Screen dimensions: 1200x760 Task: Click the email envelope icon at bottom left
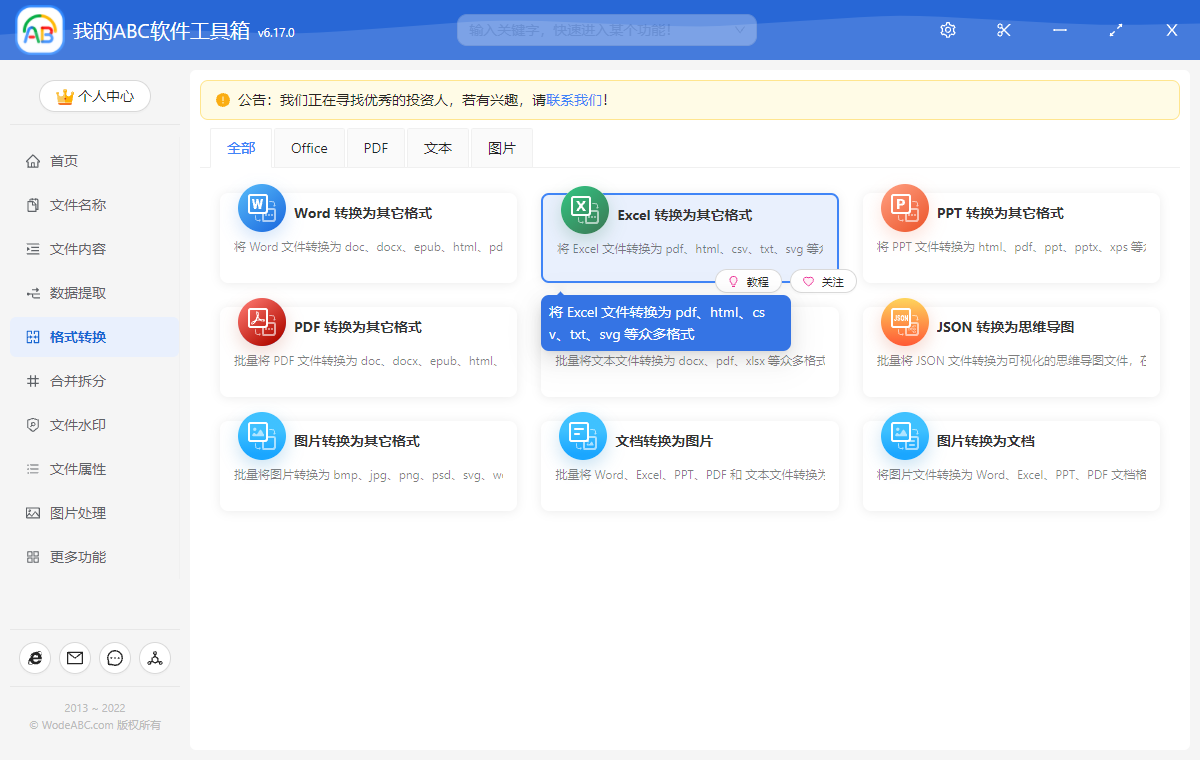pyautogui.click(x=74, y=658)
